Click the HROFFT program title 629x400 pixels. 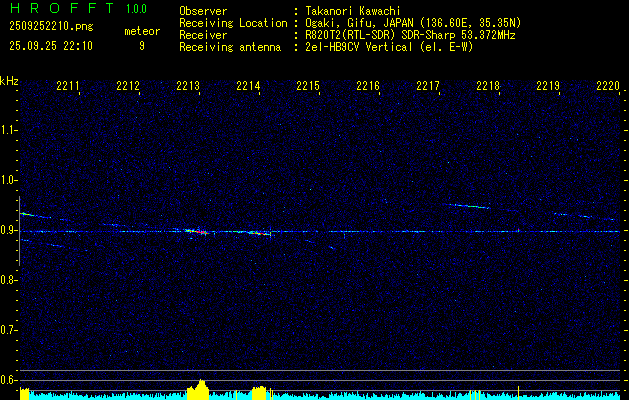click(x=63, y=8)
